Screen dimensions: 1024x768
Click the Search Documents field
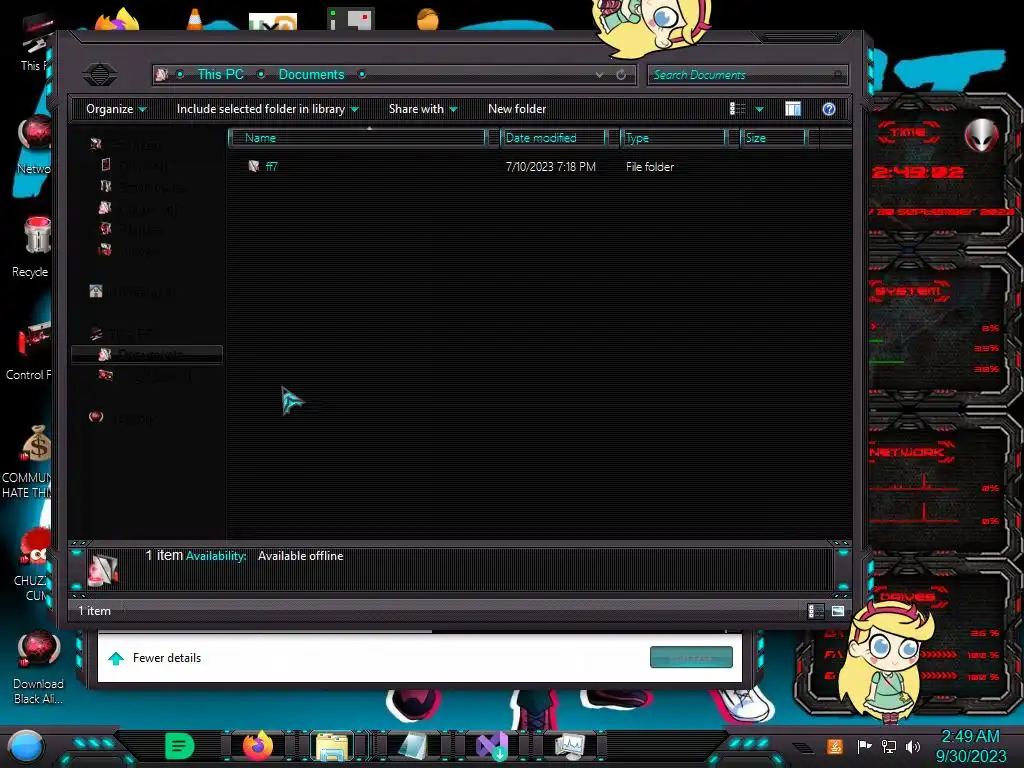click(x=746, y=74)
